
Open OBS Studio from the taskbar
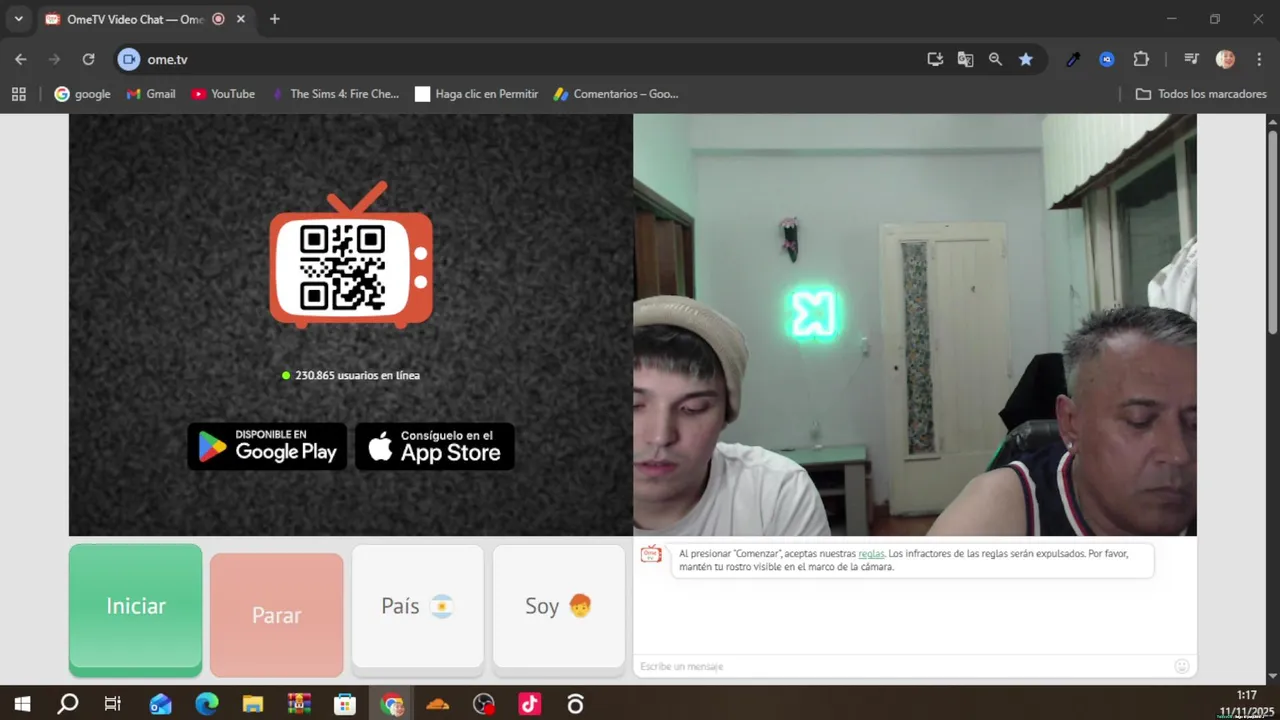484,704
